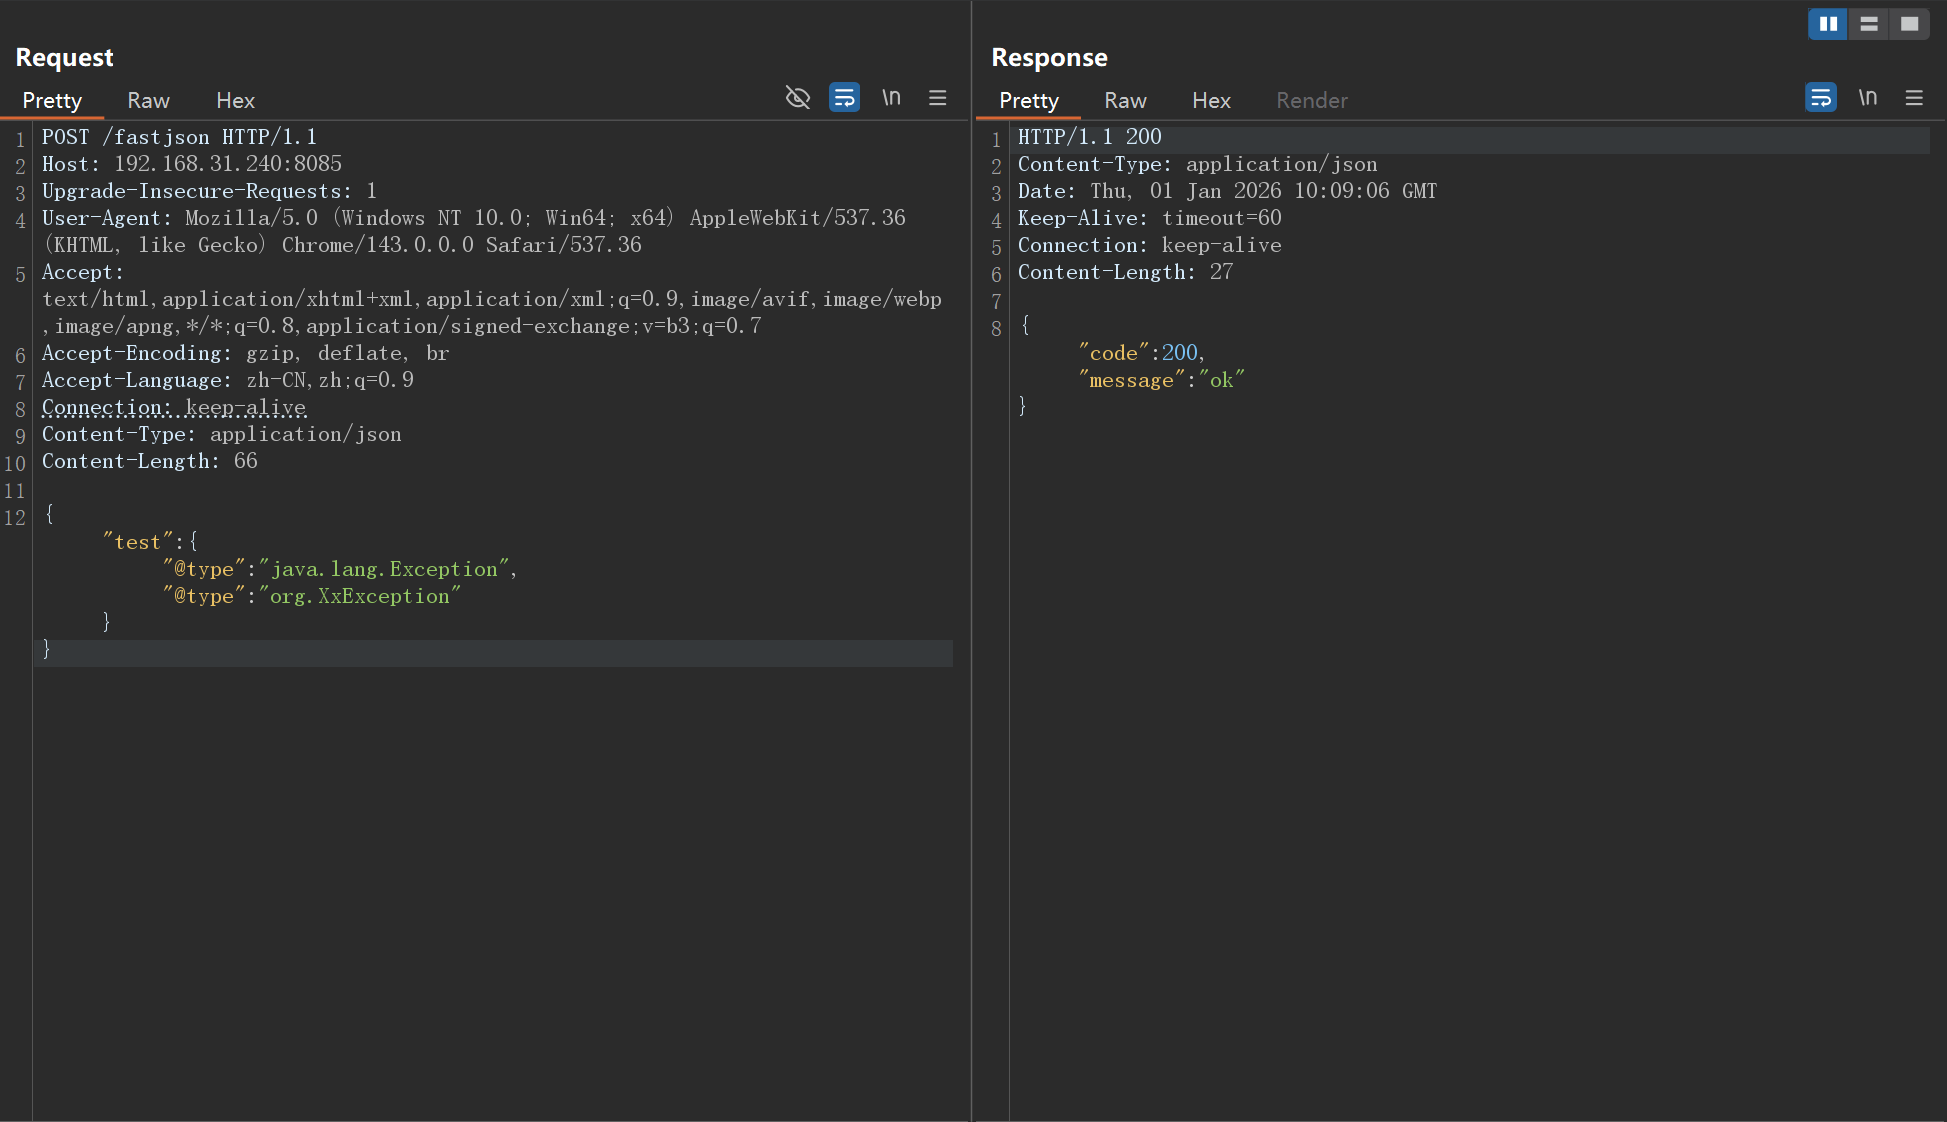Switch to the Response Render tab
This screenshot has height=1122, width=1947.
1311,101
